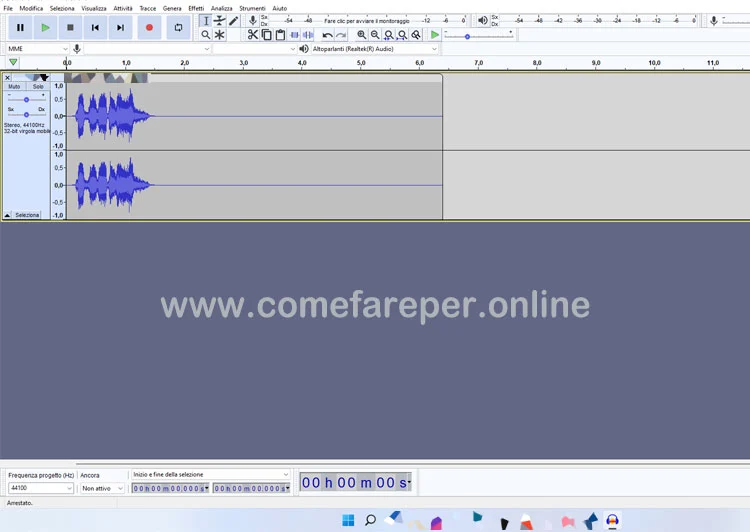Viewport: 750px width, 532px height.
Task: Open the Tracce menu
Action: coord(148,8)
